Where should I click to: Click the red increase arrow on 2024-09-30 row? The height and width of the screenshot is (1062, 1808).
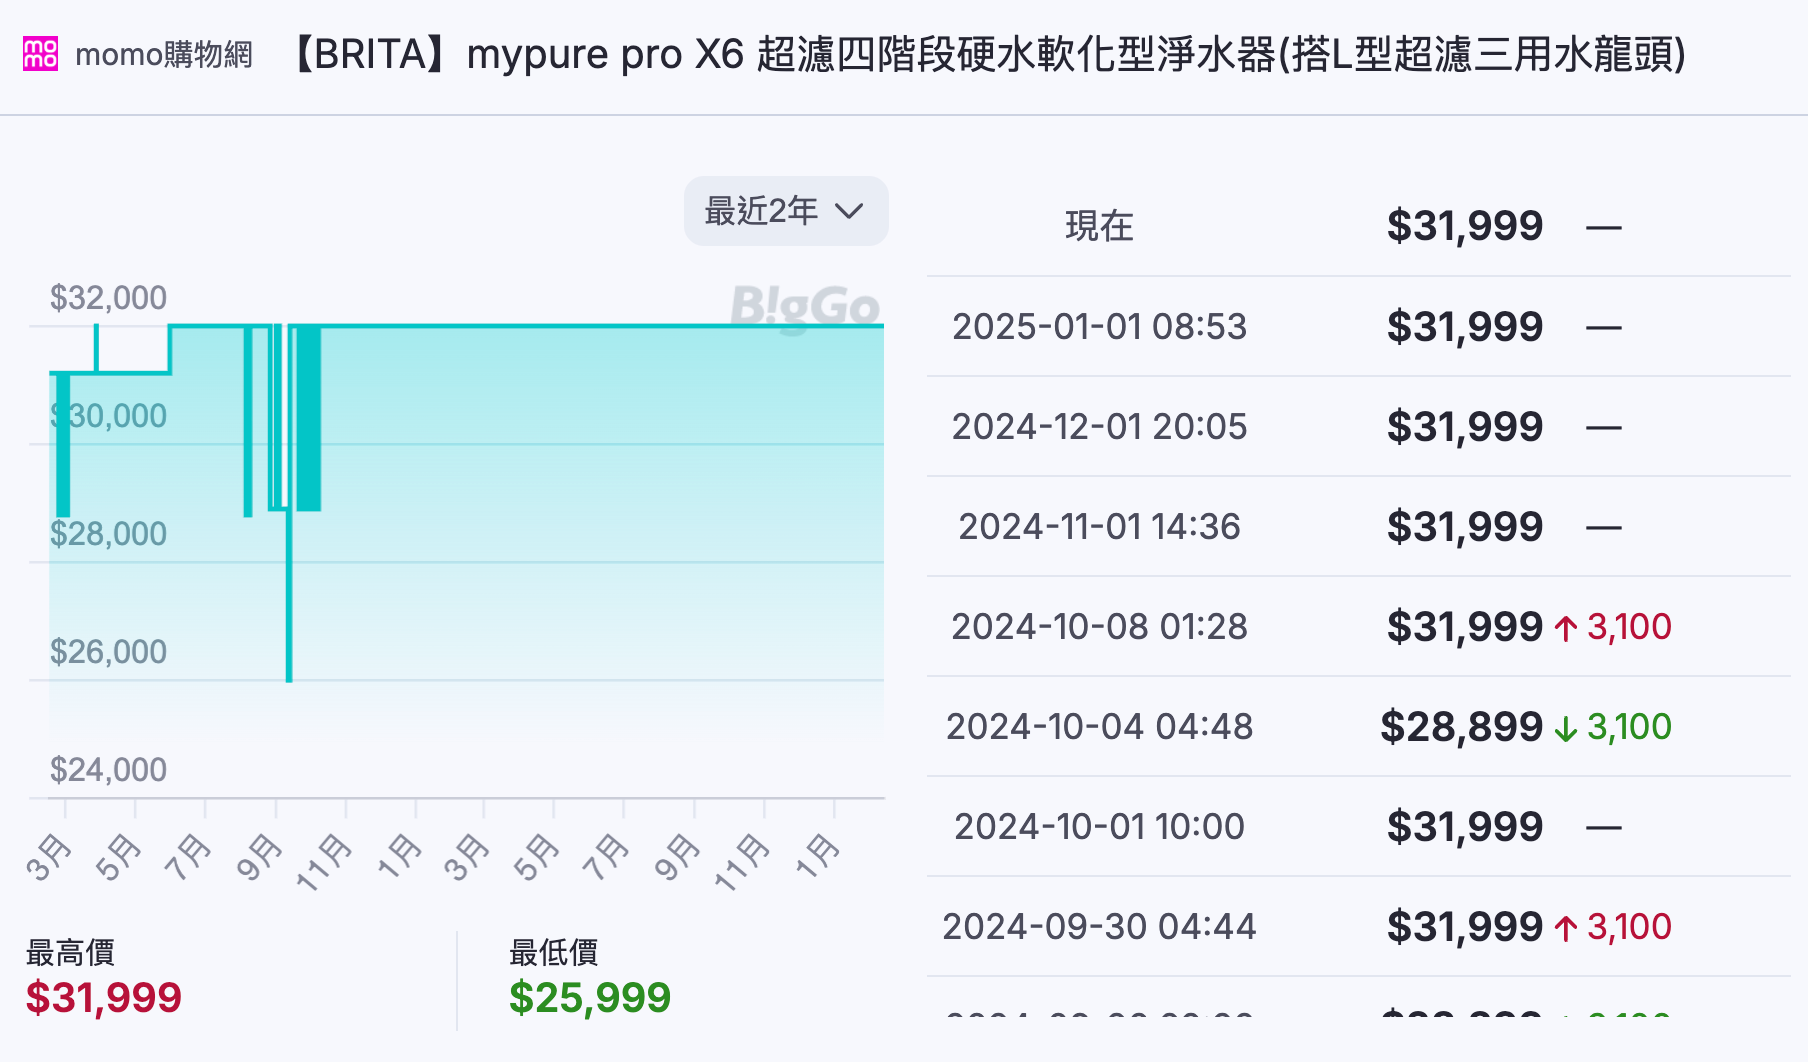(x=1566, y=926)
